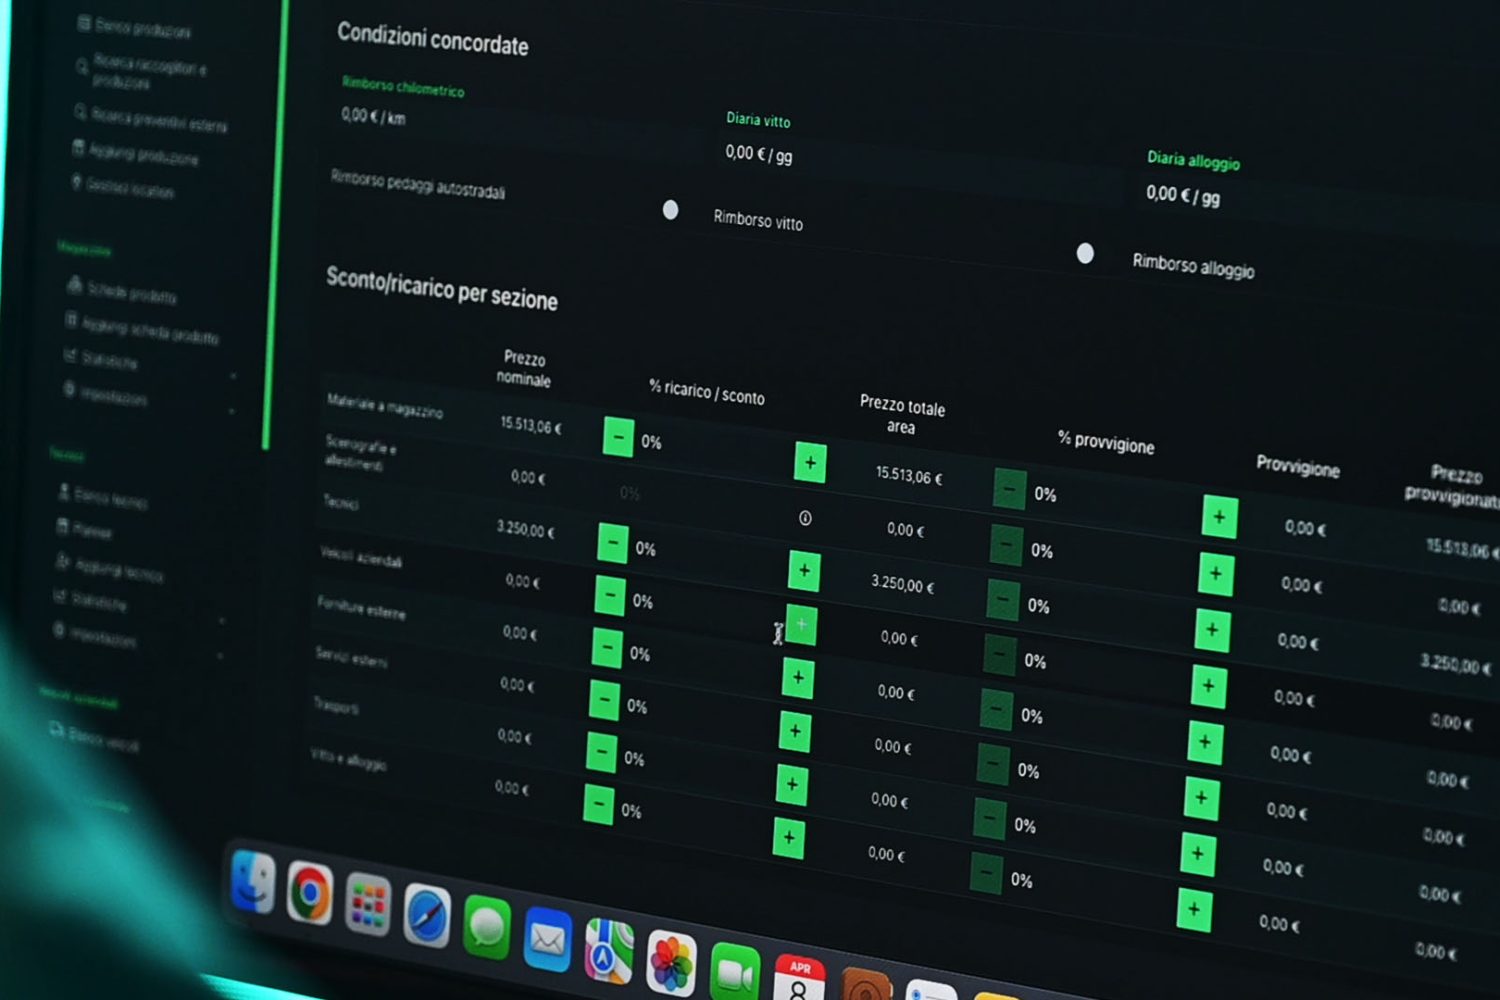Image resolution: width=1500 pixels, height=1000 pixels.
Task: Select Aggiungi scheda prodotto
Action: pyautogui.click(x=142, y=329)
